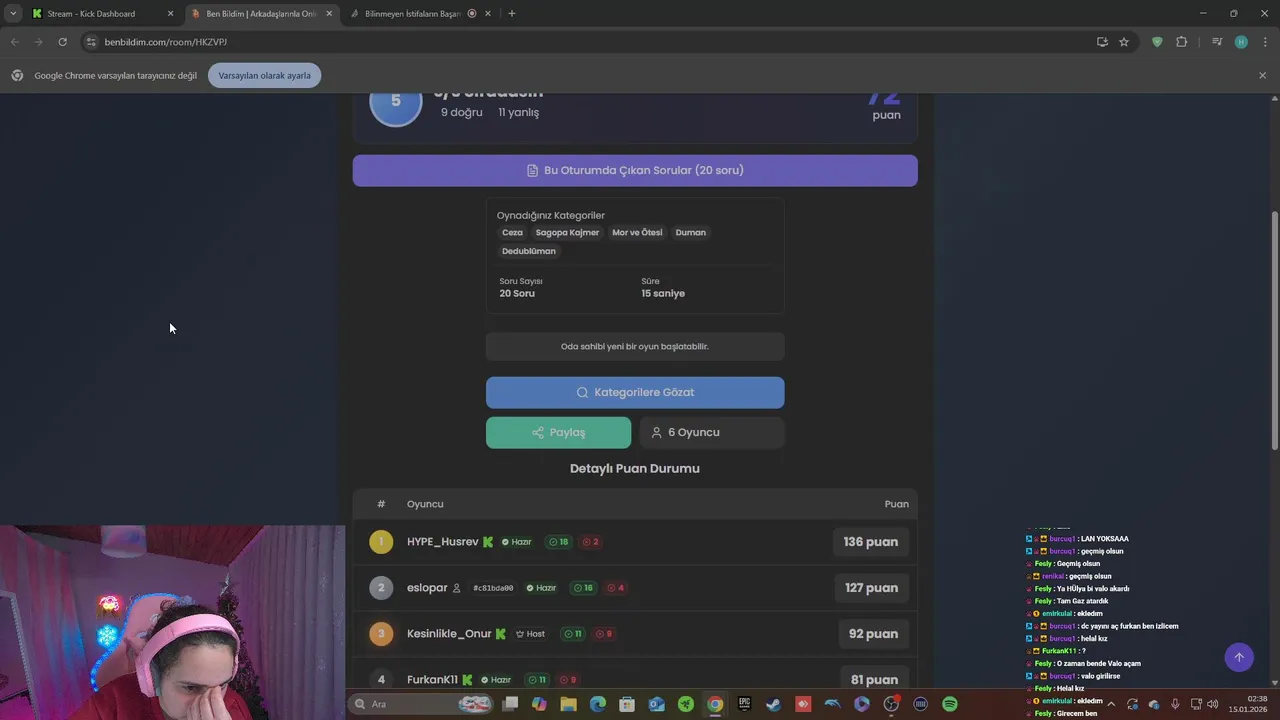Click the 92 puan score
1280x720 pixels.
pos(873,634)
